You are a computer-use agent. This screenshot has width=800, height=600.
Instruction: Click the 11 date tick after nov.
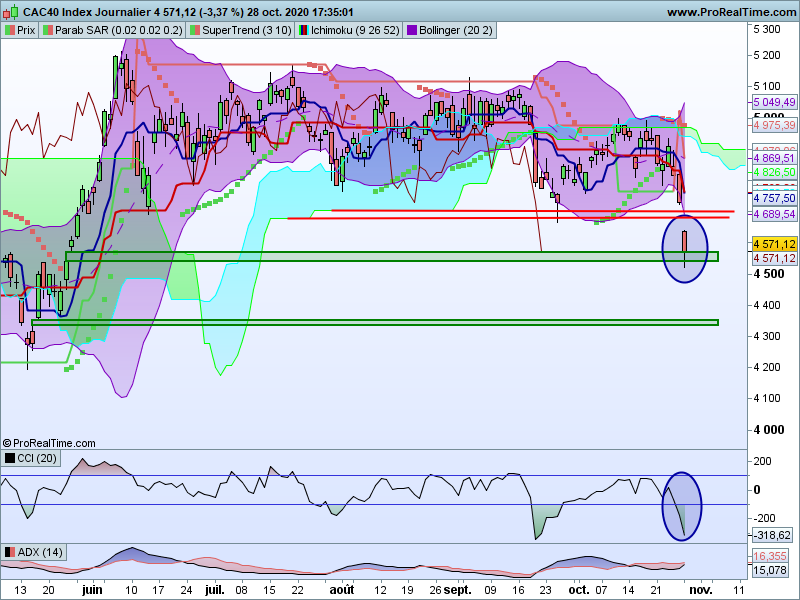[x=739, y=590]
